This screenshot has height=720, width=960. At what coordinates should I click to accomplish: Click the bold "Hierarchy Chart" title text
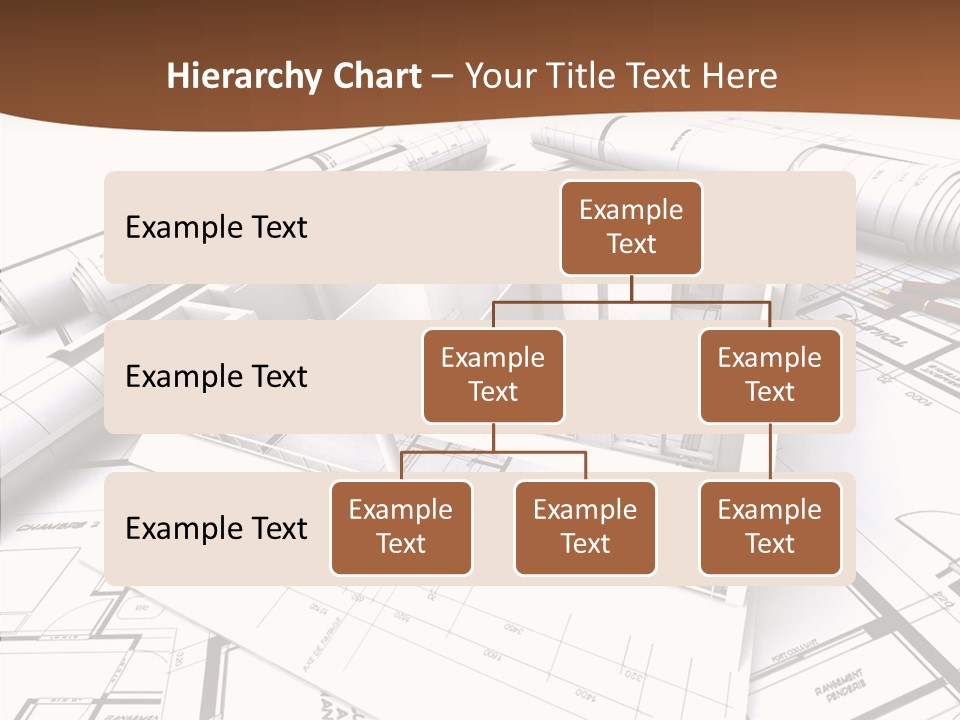294,76
